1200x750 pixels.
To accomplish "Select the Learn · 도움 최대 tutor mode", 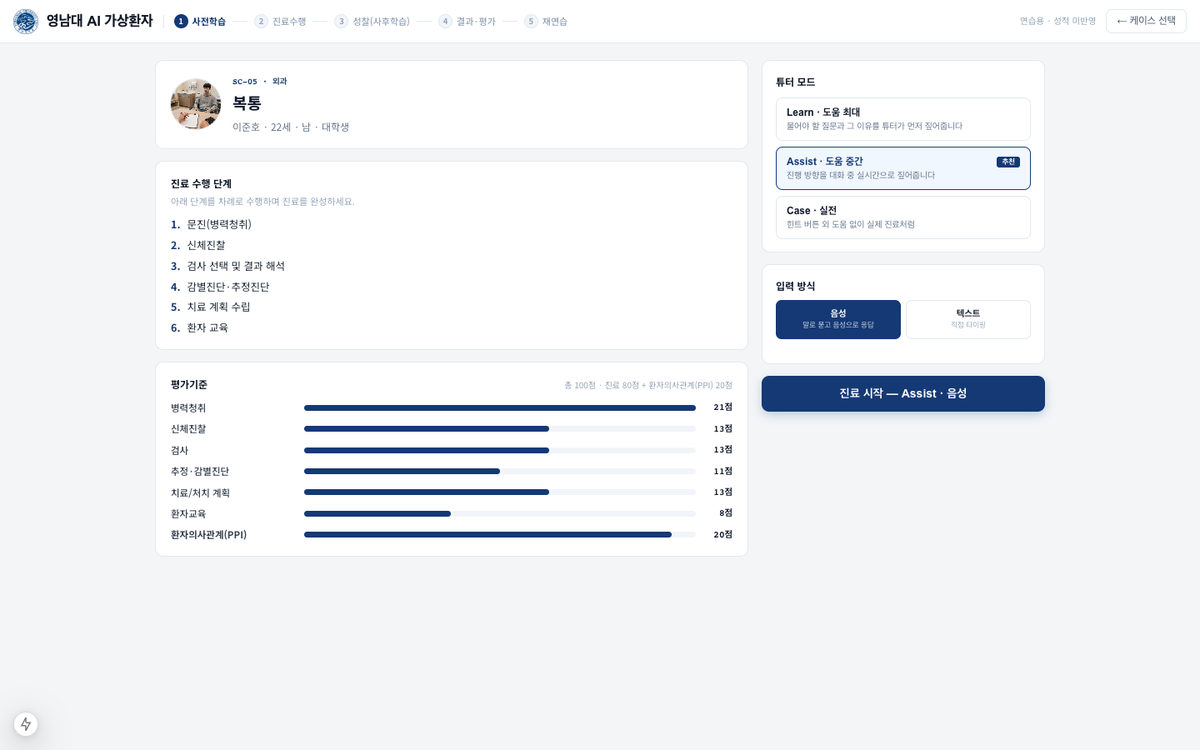I will (x=903, y=119).
